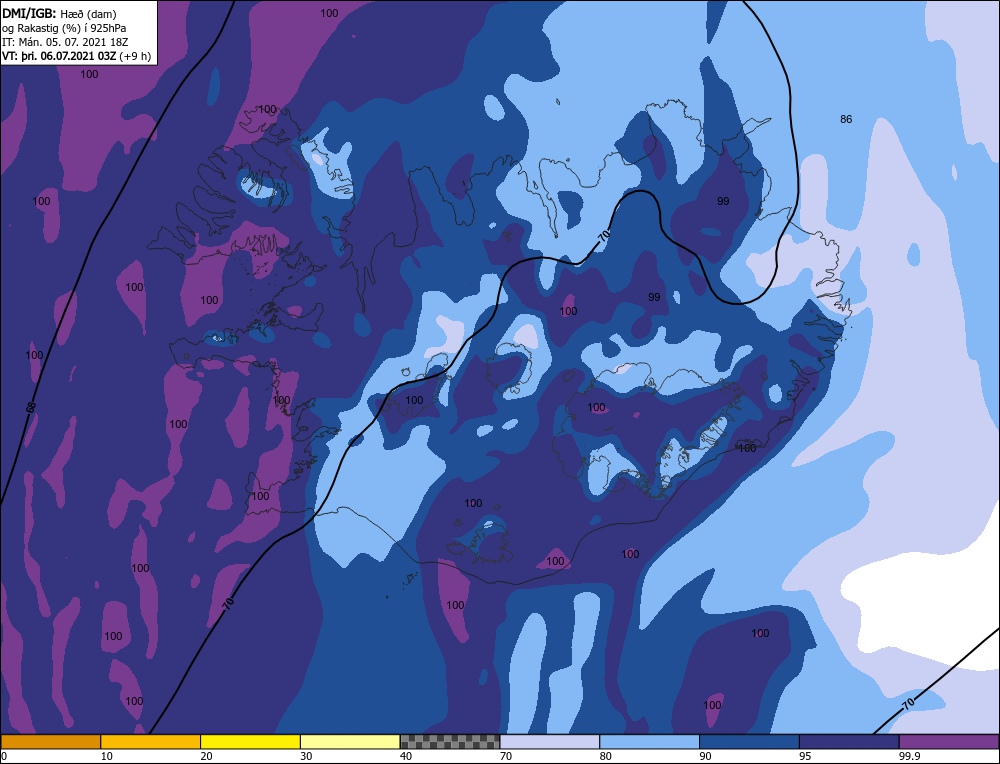Pick the bright yellow 20–30 legend swatch

(250, 742)
